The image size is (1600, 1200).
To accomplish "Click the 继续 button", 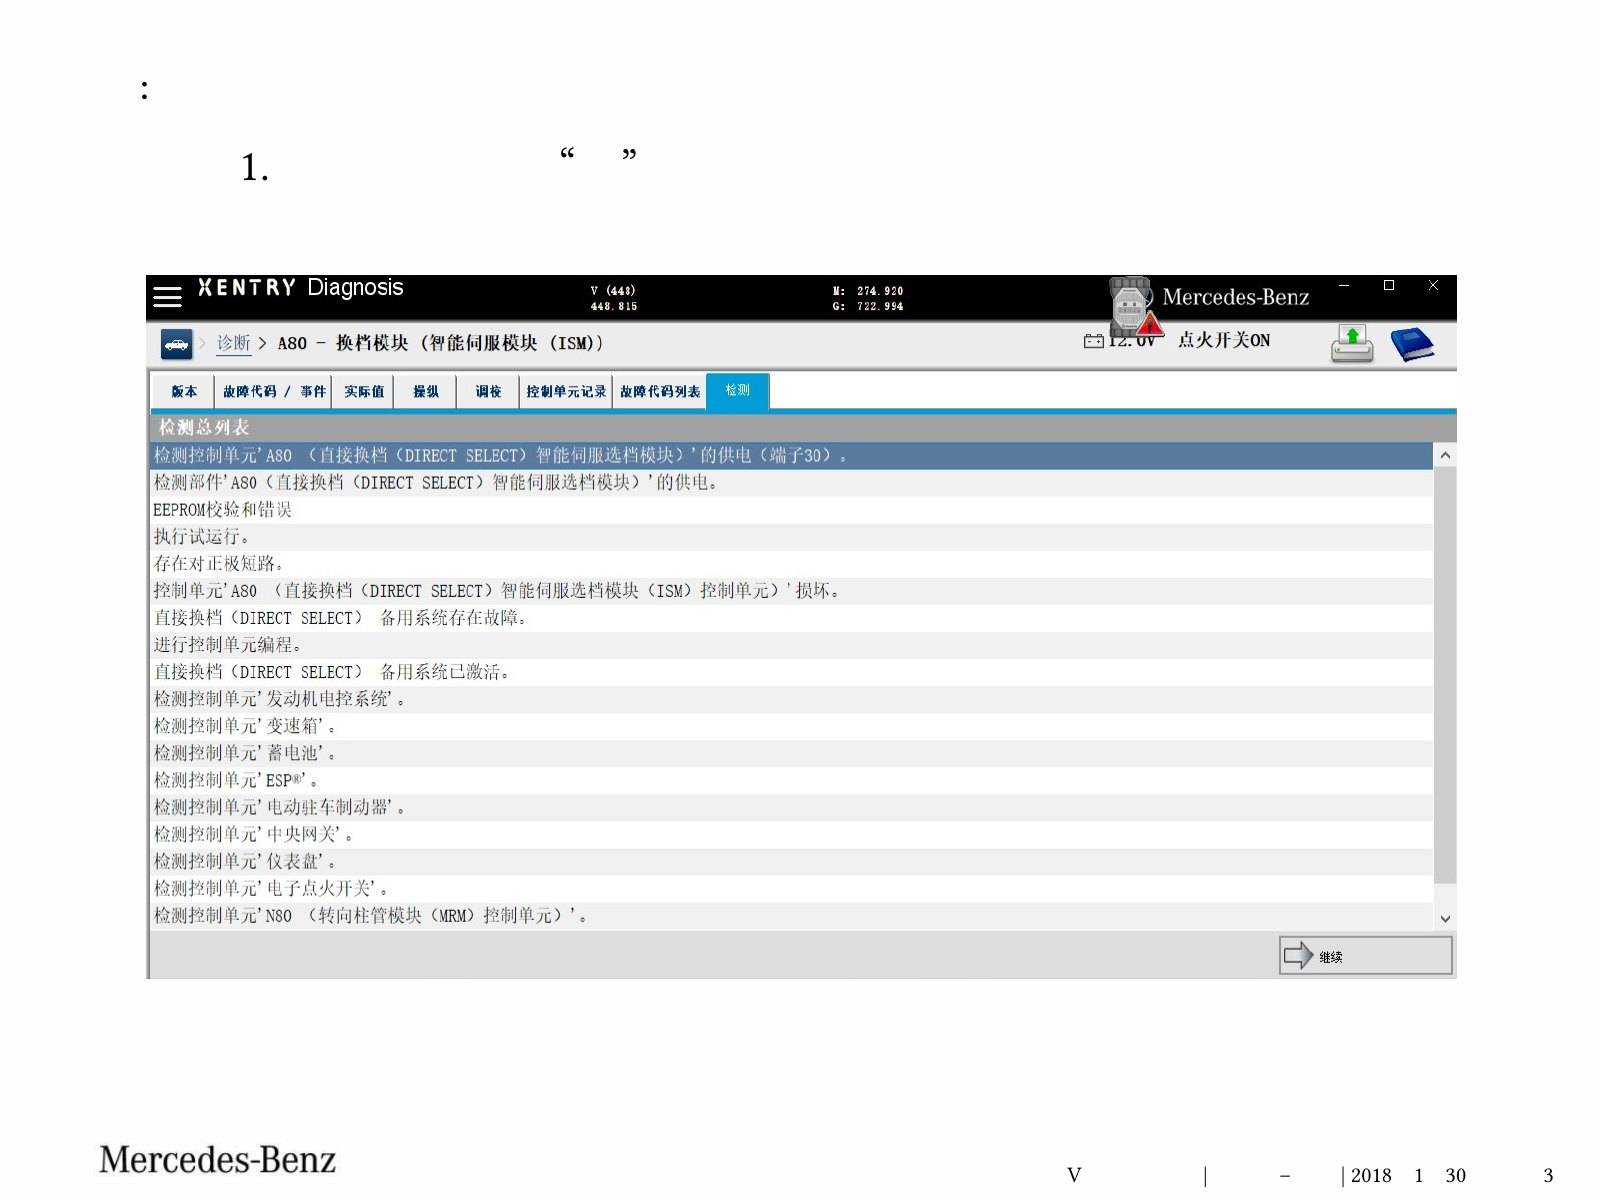I will pyautogui.click(x=1365, y=956).
